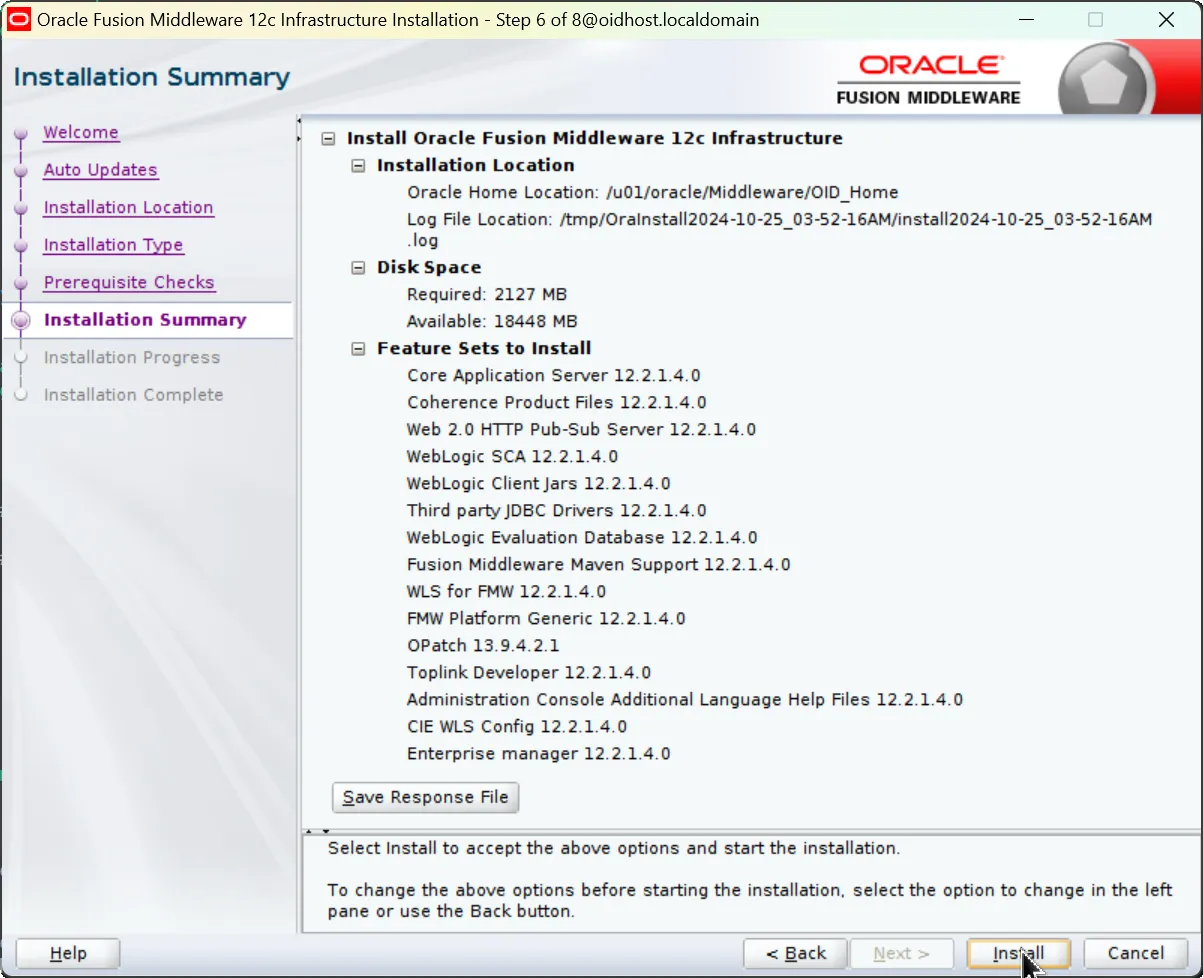This screenshot has width=1203, height=978.
Task: Click the Installation Summary current step icon
Action: 20,321
